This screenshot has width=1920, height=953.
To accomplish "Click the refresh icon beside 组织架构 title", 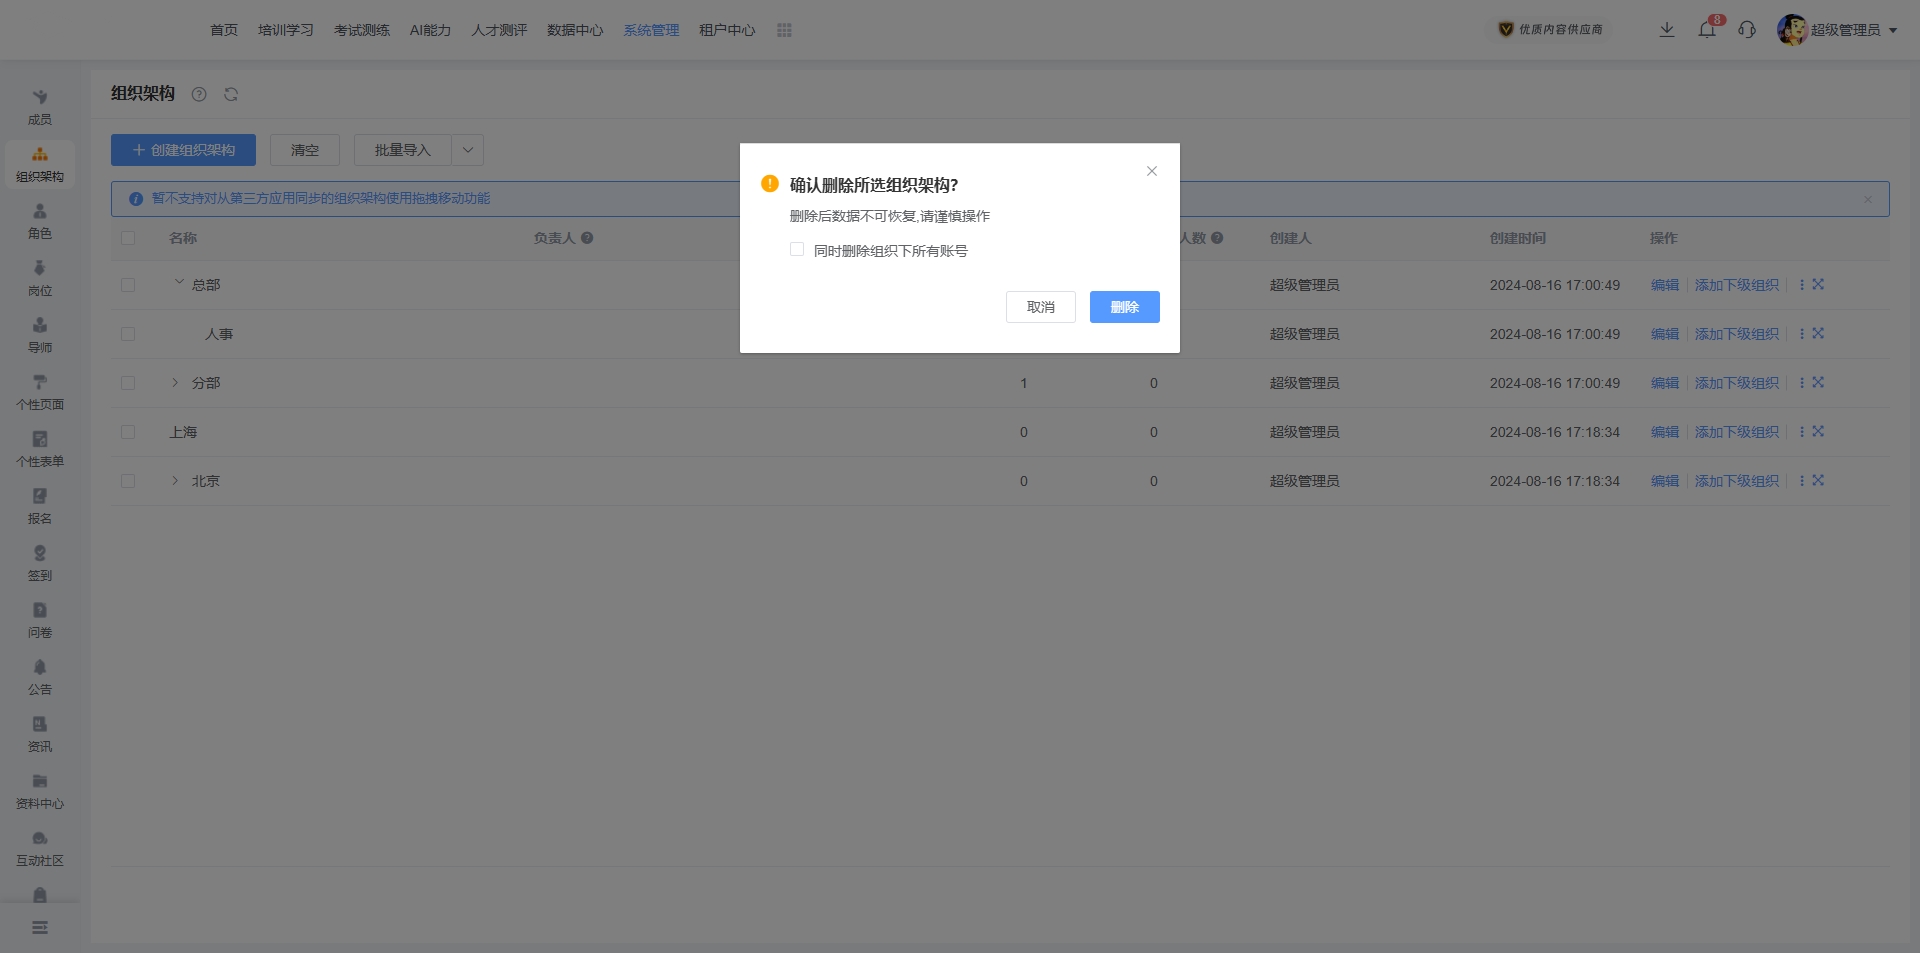I will point(231,94).
